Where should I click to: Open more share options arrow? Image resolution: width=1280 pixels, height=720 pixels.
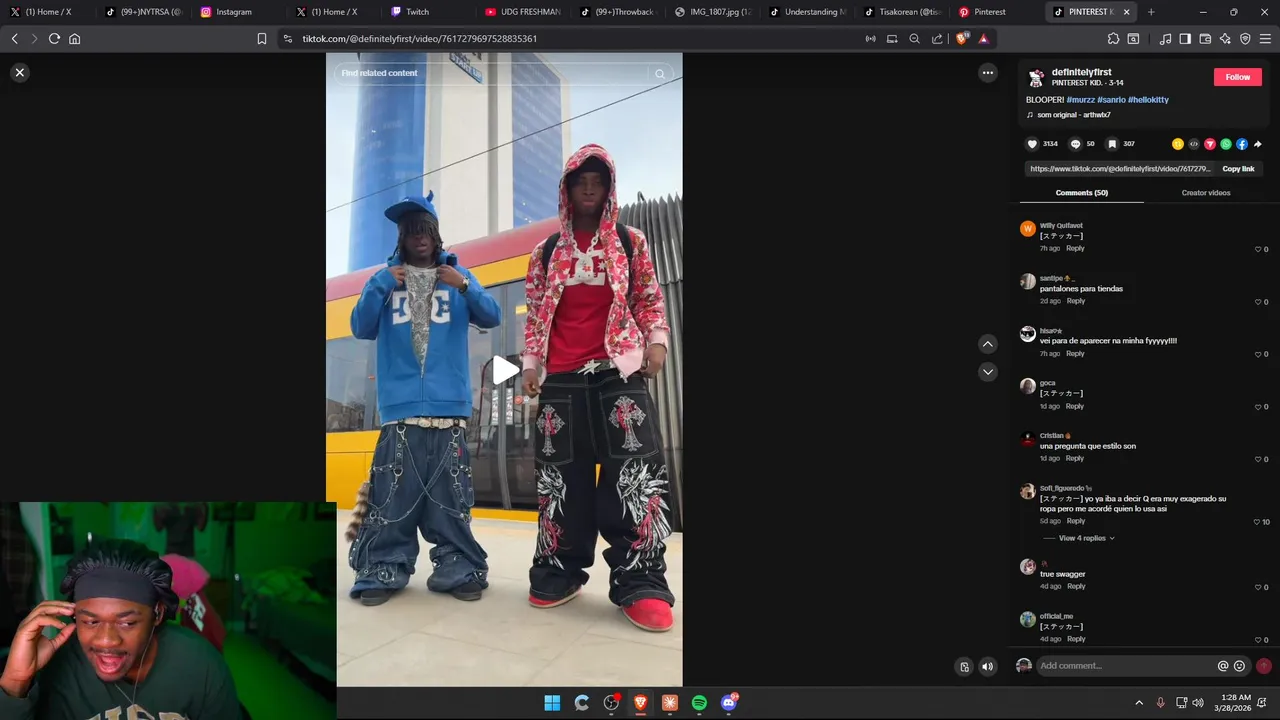(1258, 144)
